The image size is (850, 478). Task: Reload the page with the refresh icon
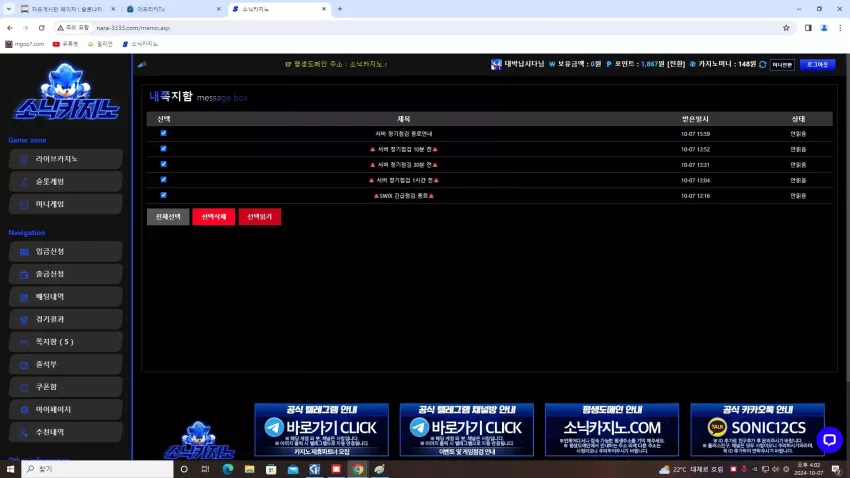click(41, 28)
